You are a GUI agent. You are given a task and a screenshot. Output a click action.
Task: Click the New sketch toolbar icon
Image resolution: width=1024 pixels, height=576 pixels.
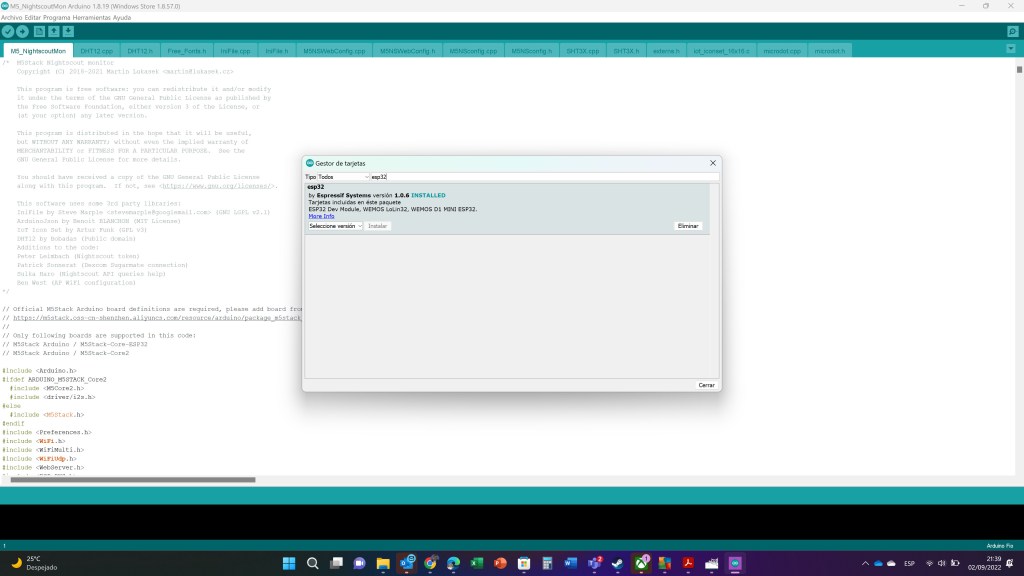click(38, 32)
